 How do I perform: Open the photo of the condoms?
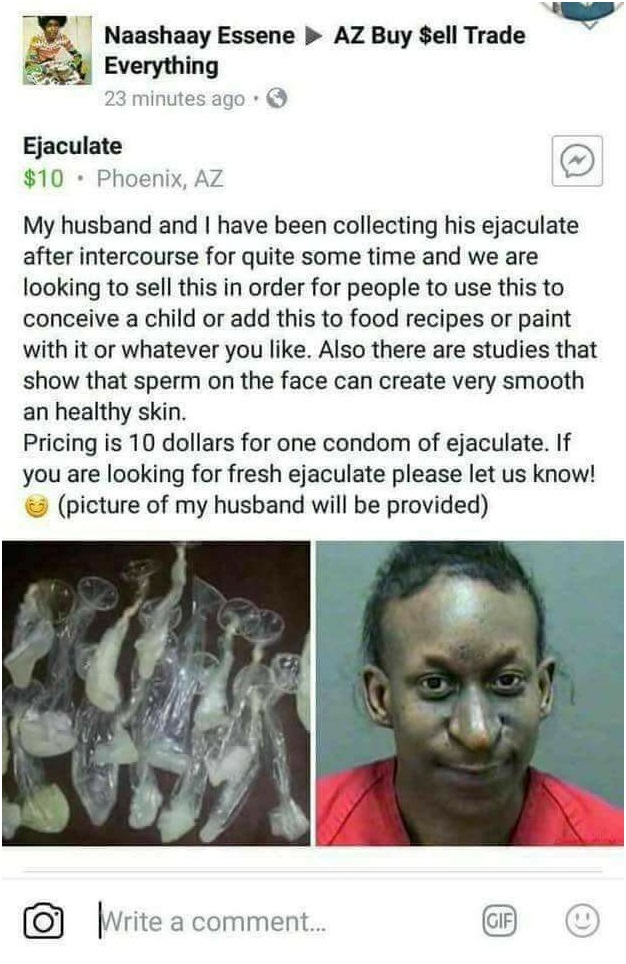[156, 693]
